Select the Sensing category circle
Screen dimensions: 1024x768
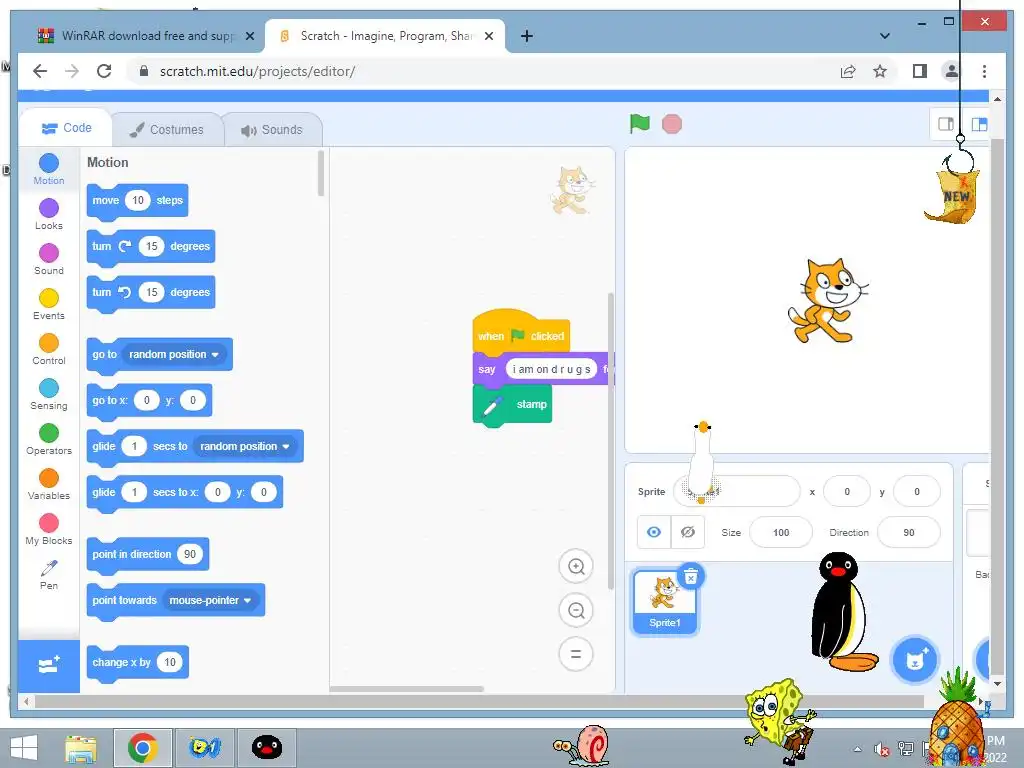49,389
